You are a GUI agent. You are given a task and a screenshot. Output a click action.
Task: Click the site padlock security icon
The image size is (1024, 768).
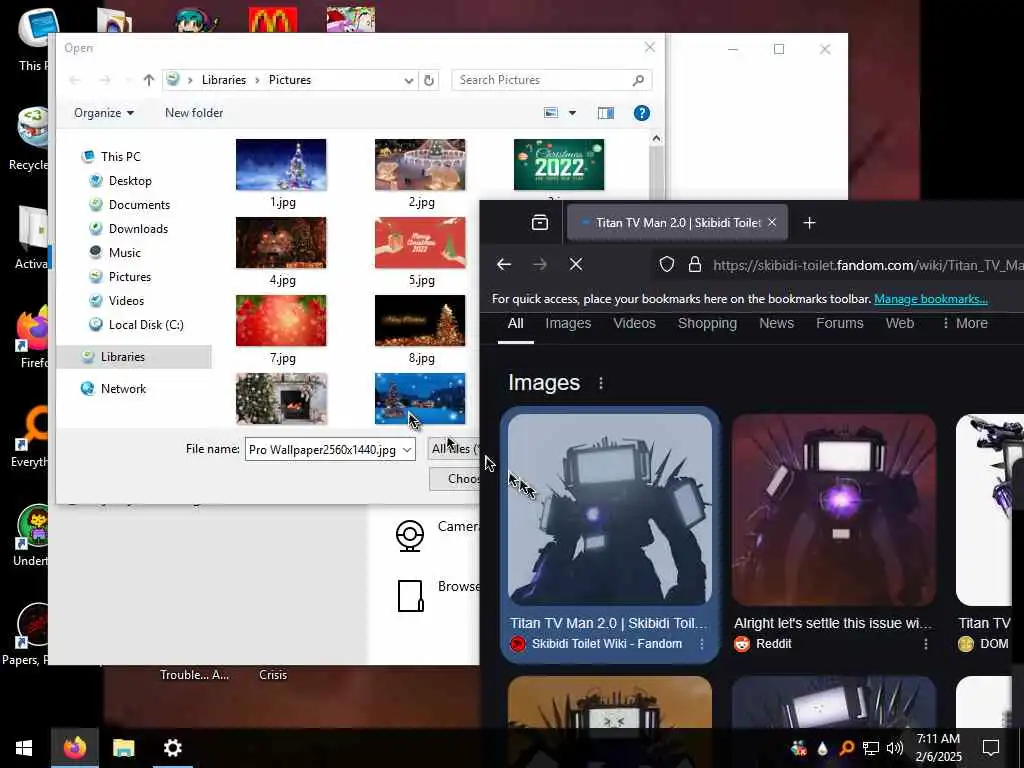click(695, 264)
